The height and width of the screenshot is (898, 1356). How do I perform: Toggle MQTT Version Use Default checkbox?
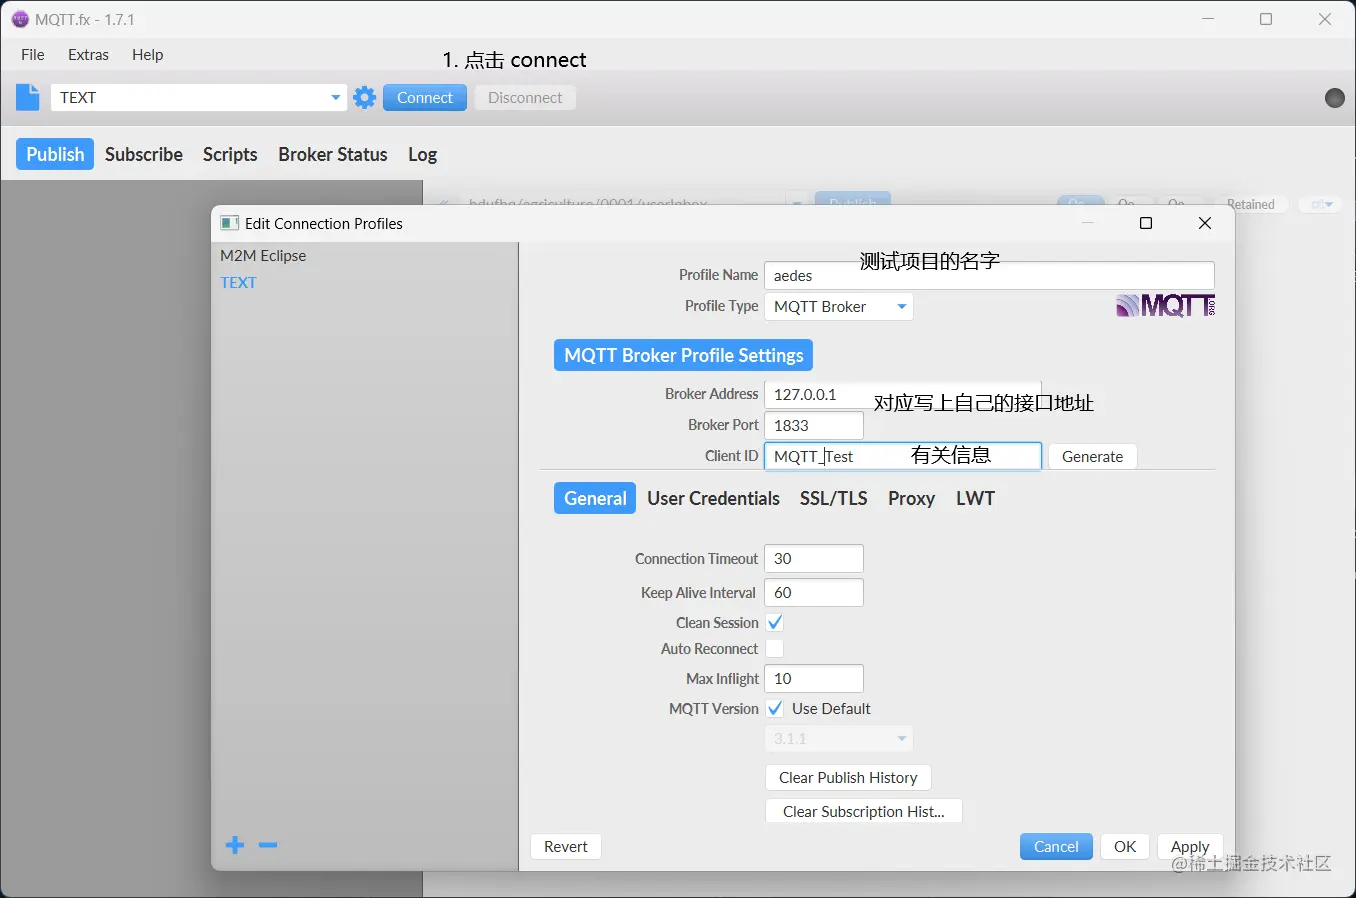[x=775, y=708]
